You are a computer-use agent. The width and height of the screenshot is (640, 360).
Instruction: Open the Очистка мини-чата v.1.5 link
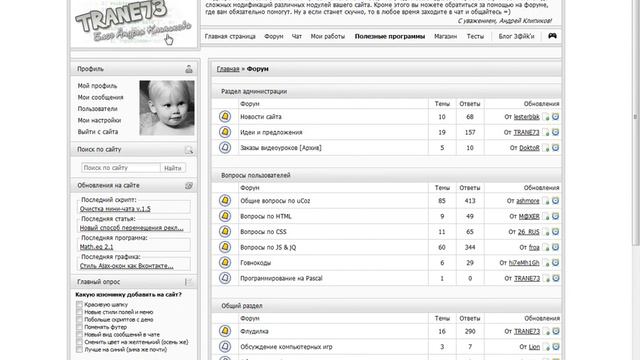click(115, 209)
